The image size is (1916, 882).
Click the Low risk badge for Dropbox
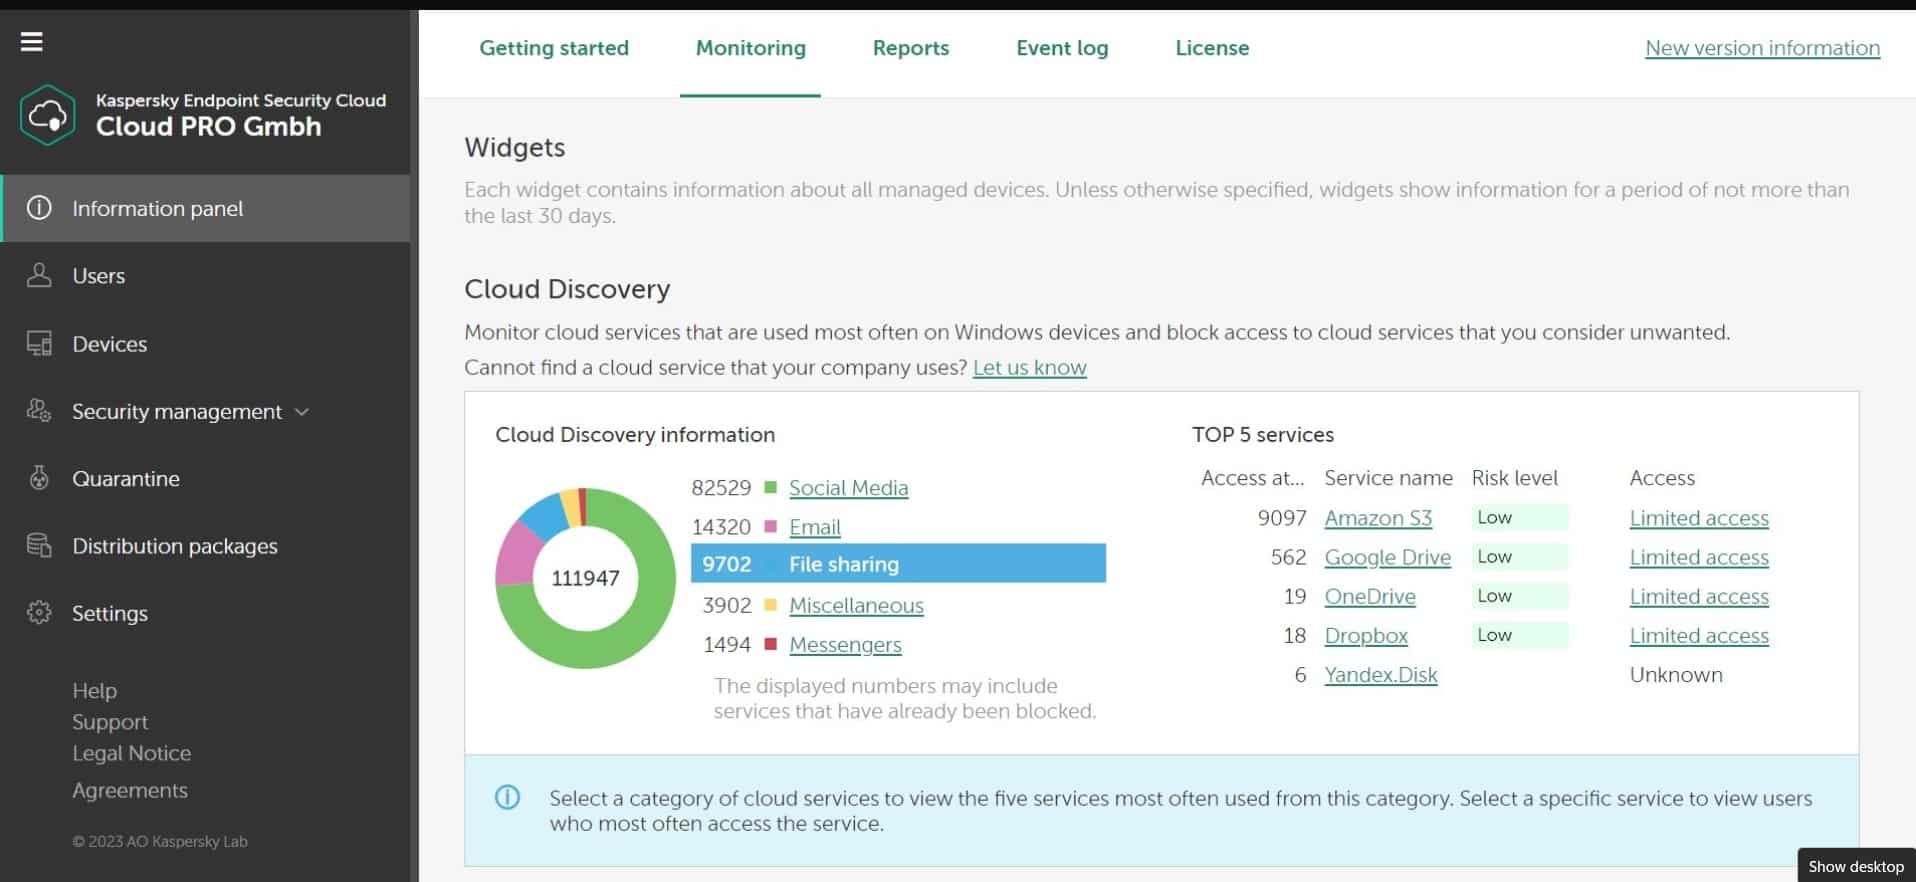pyautogui.click(x=1519, y=635)
